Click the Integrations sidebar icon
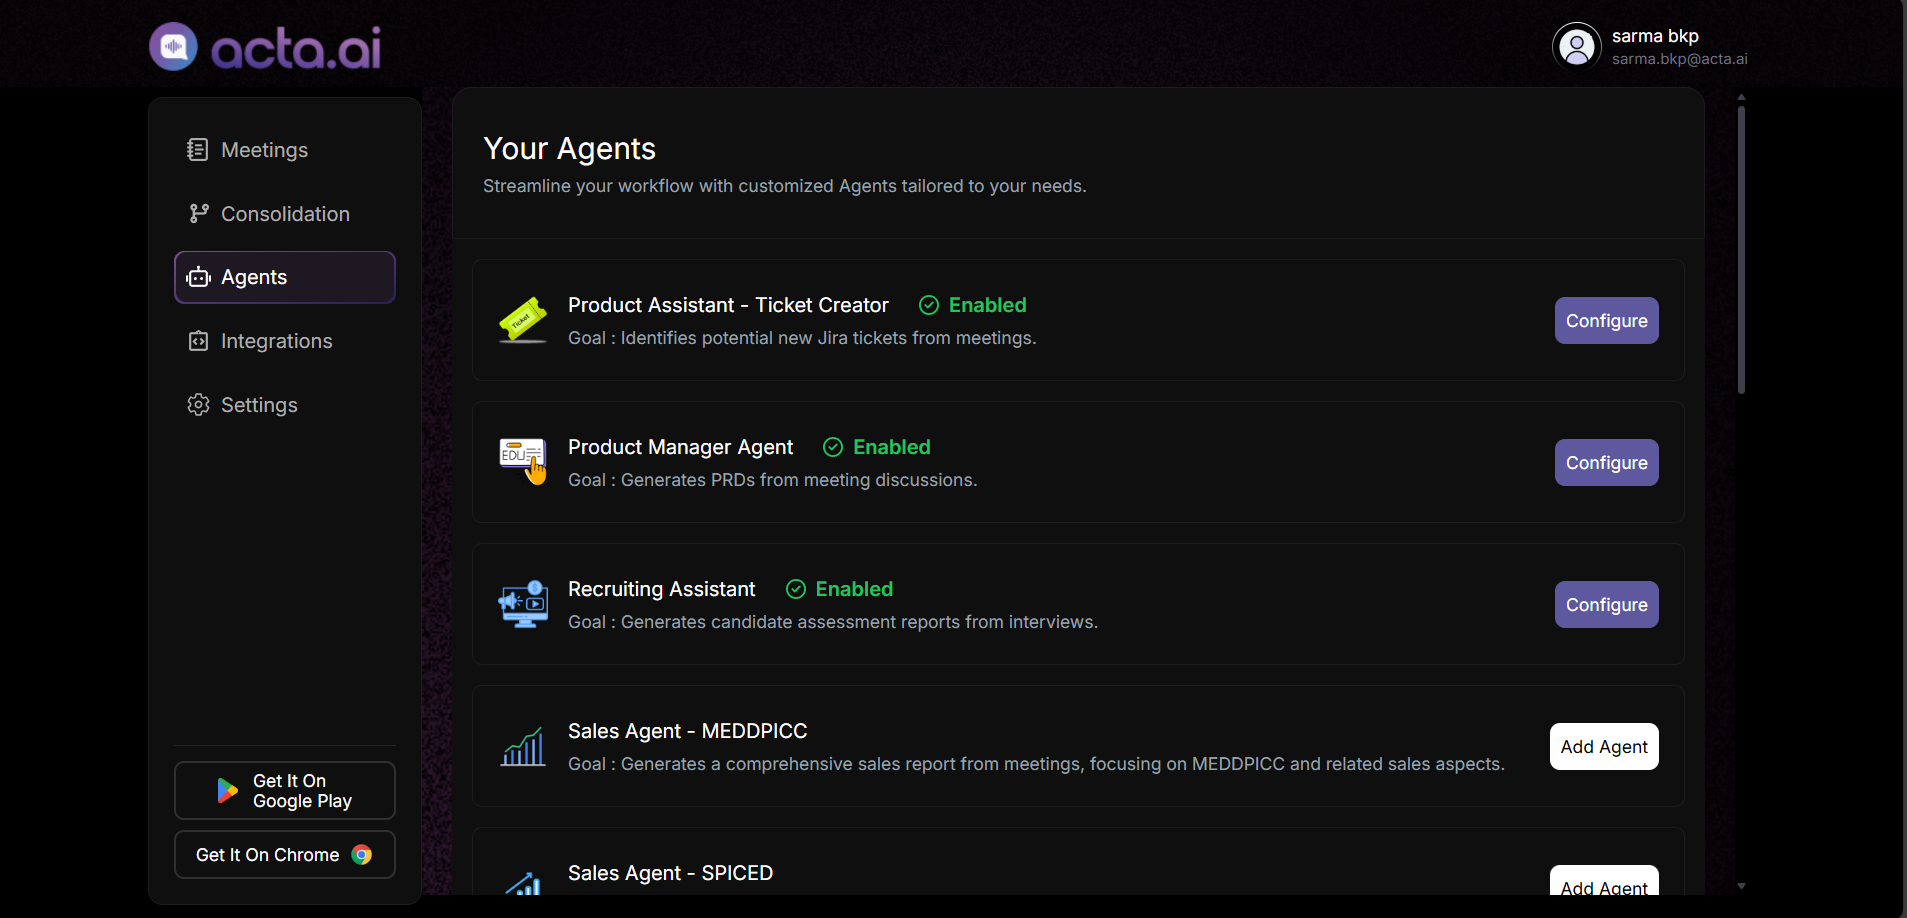Screen dimensions: 1907x918 (199, 341)
